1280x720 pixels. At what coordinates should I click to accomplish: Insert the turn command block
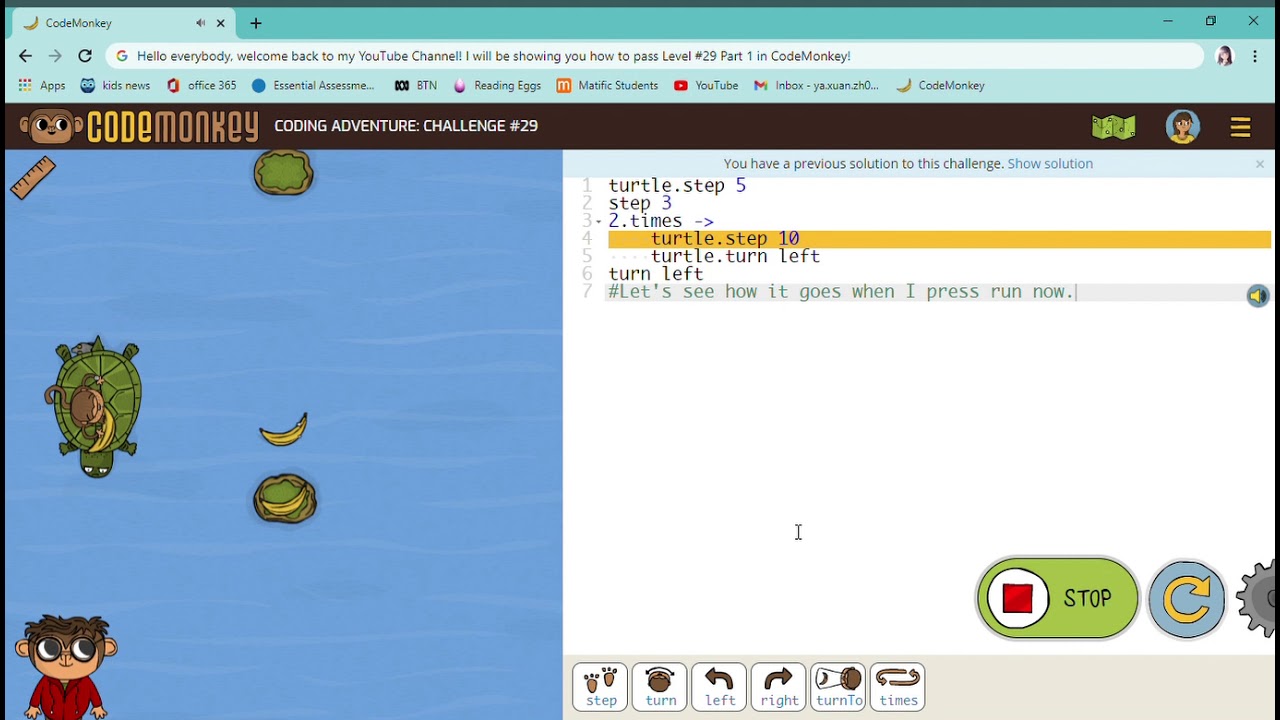click(x=660, y=687)
